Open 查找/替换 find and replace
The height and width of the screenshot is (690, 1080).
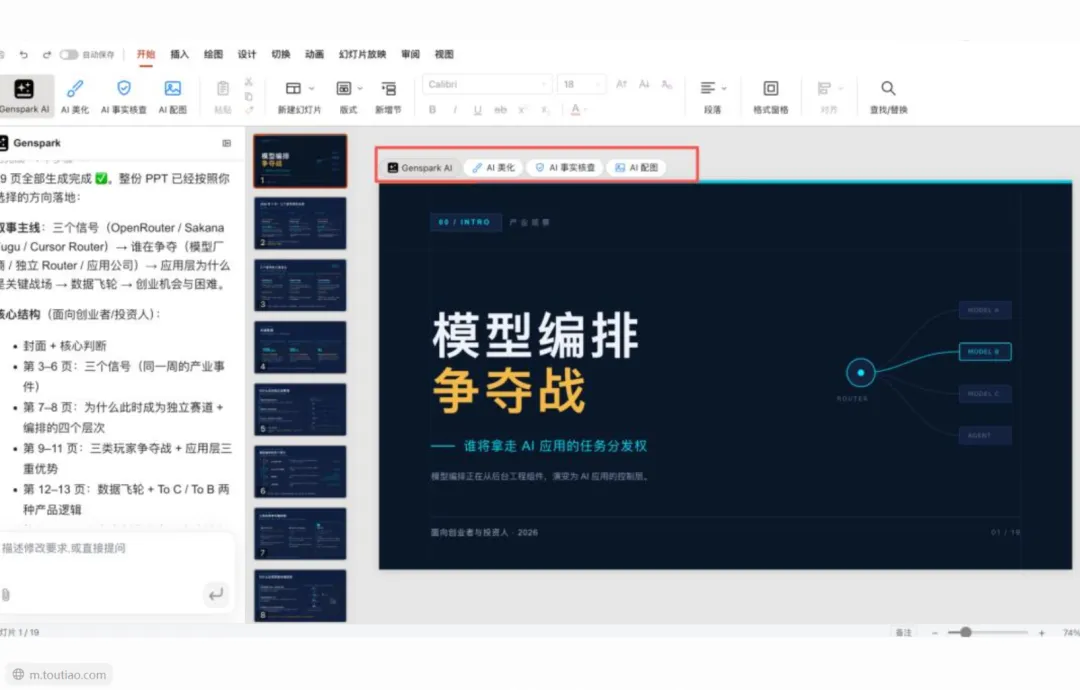[889, 96]
